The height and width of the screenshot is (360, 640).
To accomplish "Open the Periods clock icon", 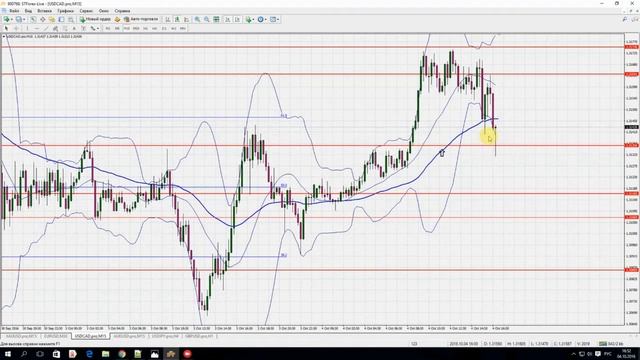I will (x=260, y=19).
